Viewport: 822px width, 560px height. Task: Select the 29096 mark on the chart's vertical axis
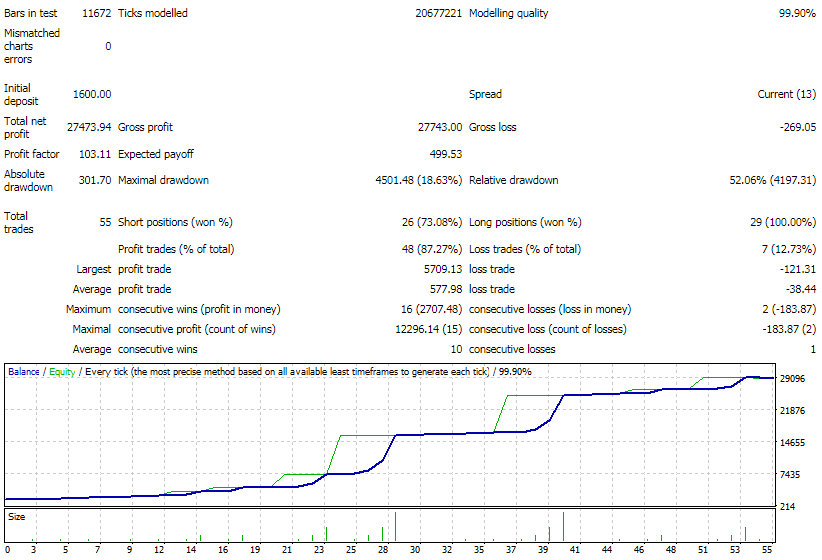[x=793, y=379]
